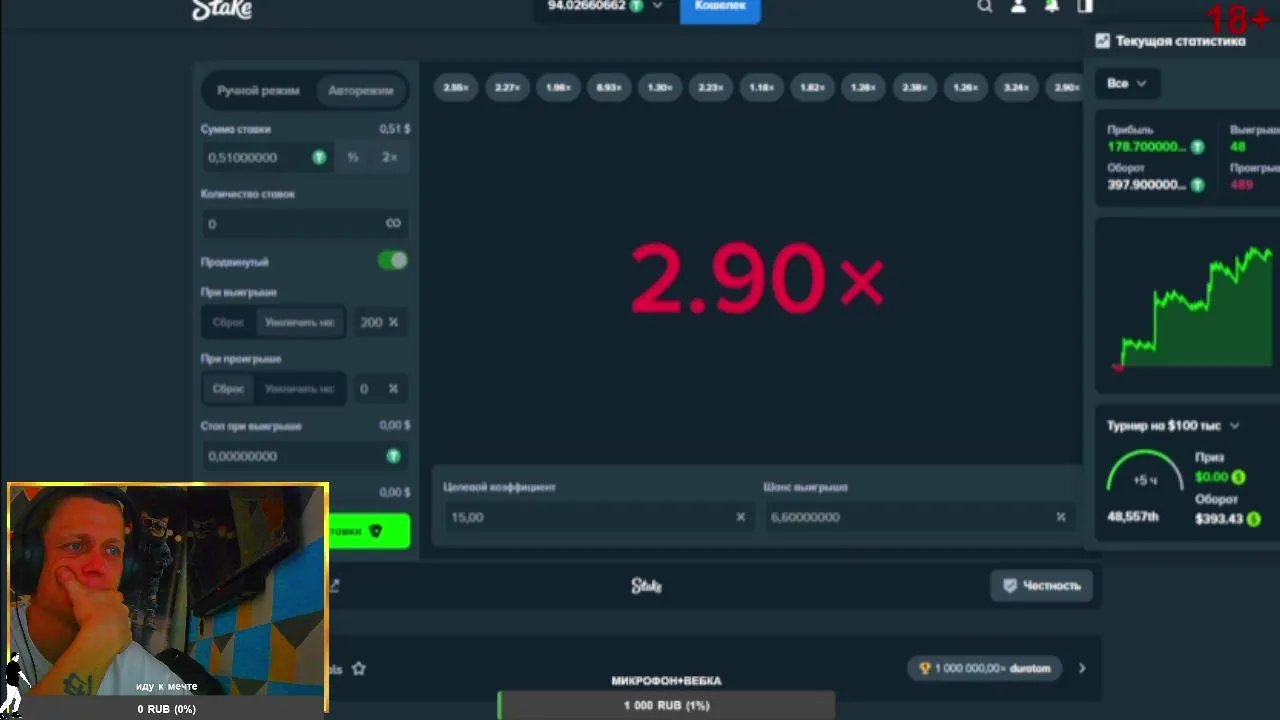The height and width of the screenshot is (720, 1280).
Task: Click the Стоп при выигрыше input field
Action: [x=304, y=456]
